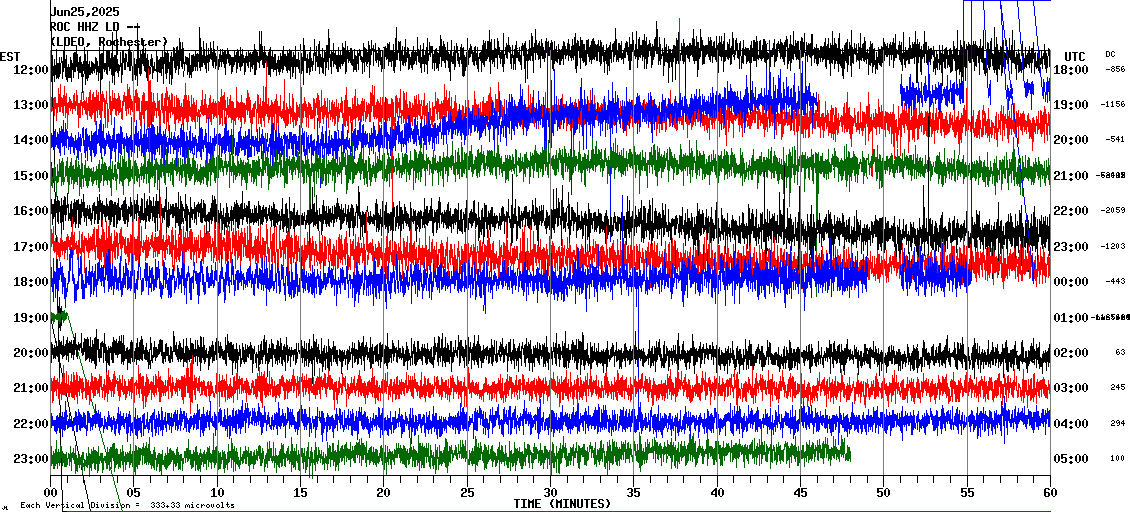Click the 22:00 UTC row label

(x=1071, y=211)
